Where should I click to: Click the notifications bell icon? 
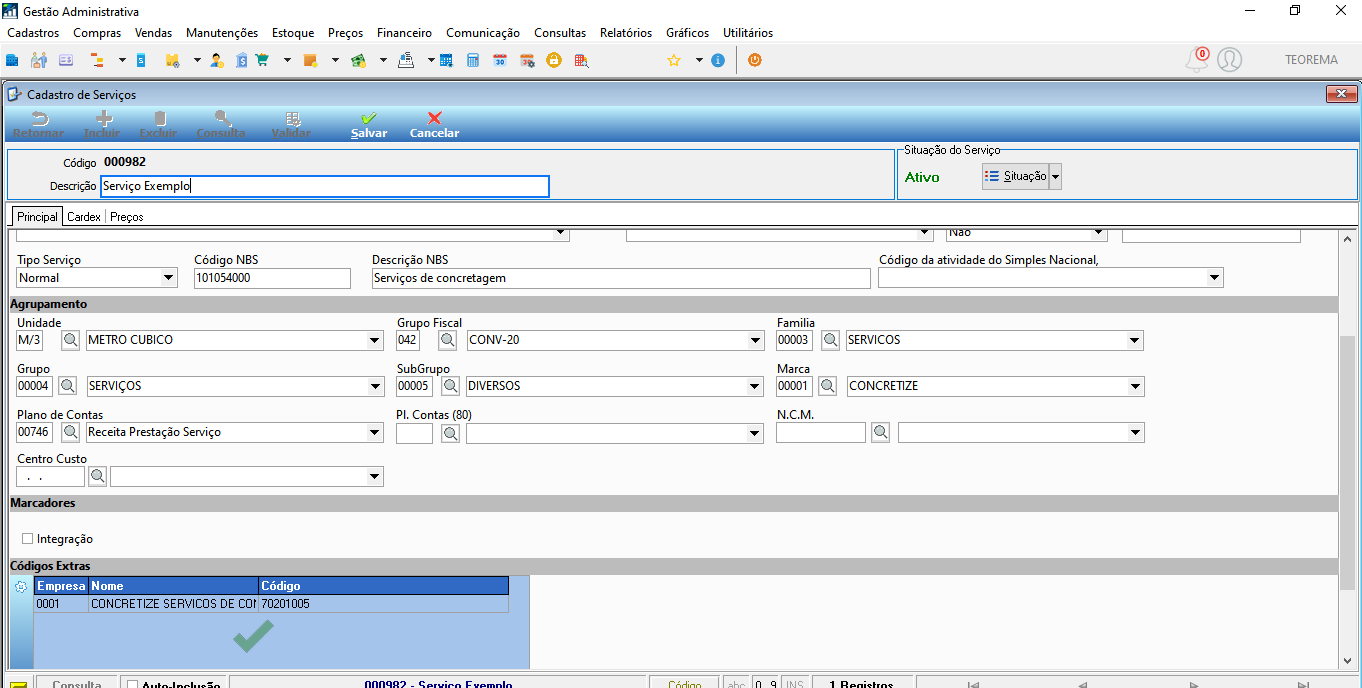coord(1196,60)
